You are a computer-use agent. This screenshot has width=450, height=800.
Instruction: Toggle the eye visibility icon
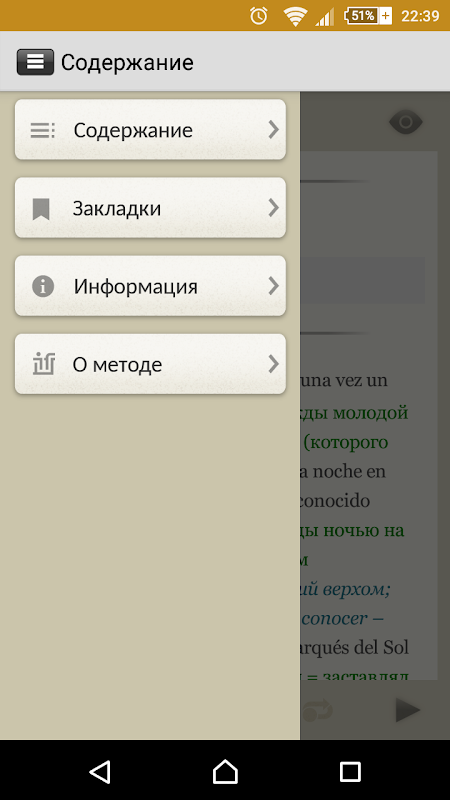[406, 122]
